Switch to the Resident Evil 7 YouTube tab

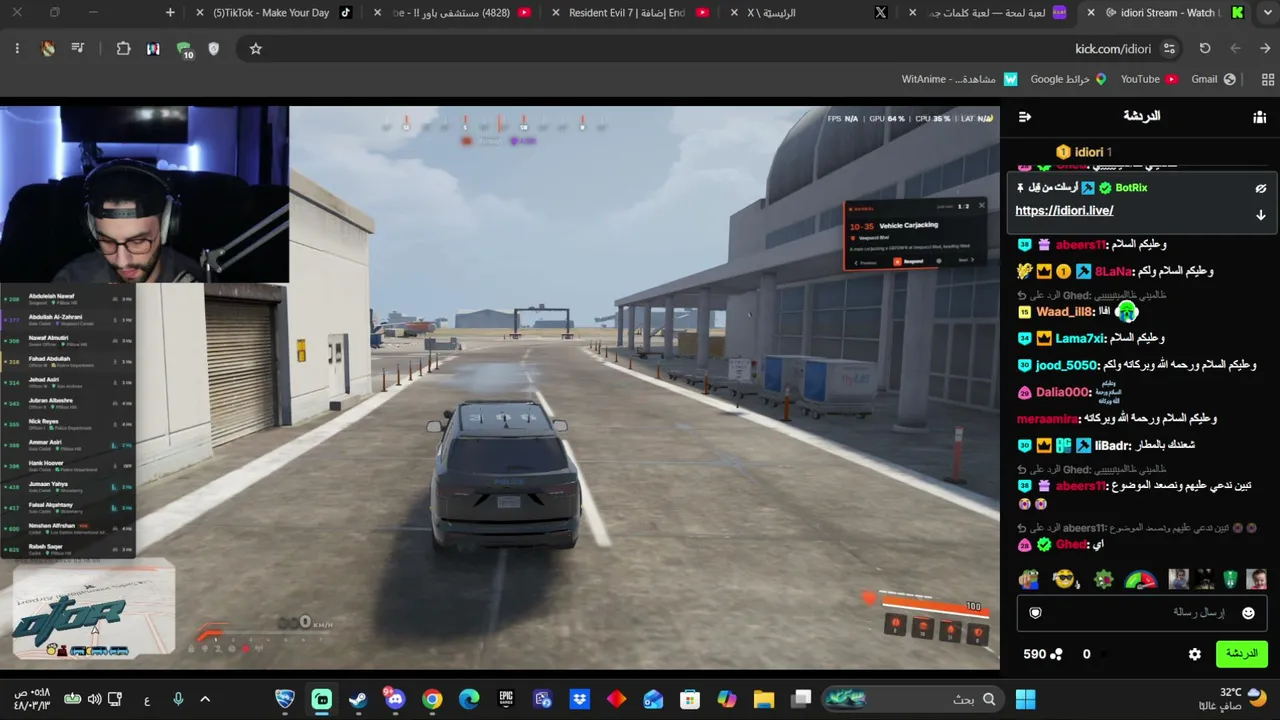pos(630,13)
